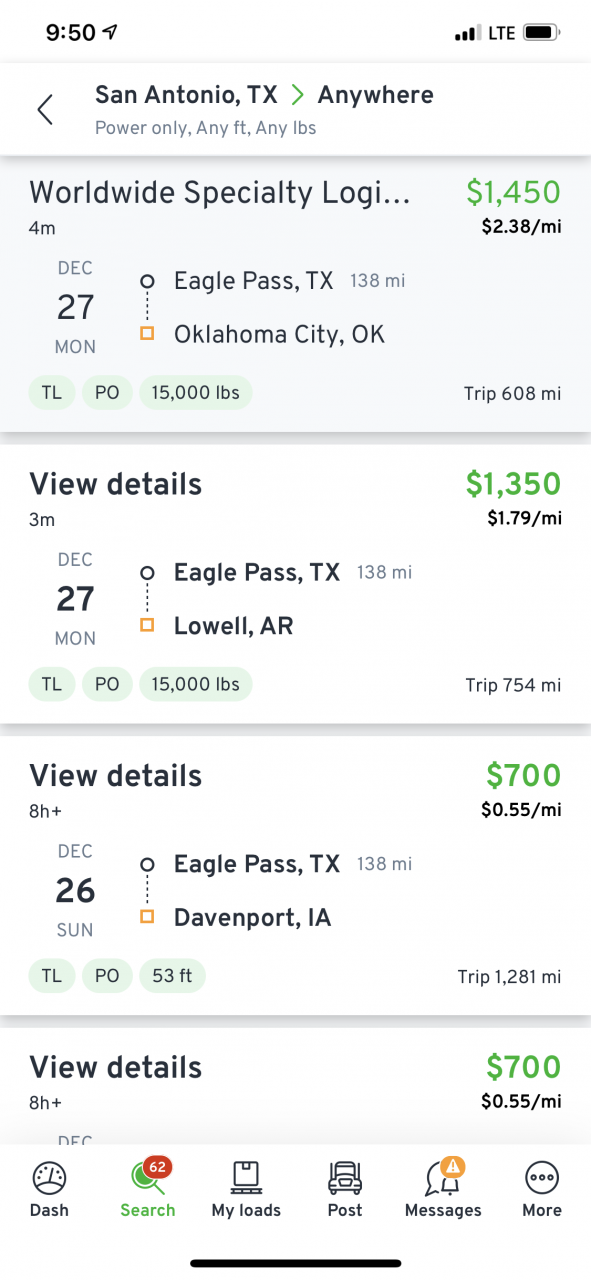Screen dimensions: 591x1280
Task: Tap the 15,000 lbs tag on the Oklahoma City load
Action: [x=195, y=393]
